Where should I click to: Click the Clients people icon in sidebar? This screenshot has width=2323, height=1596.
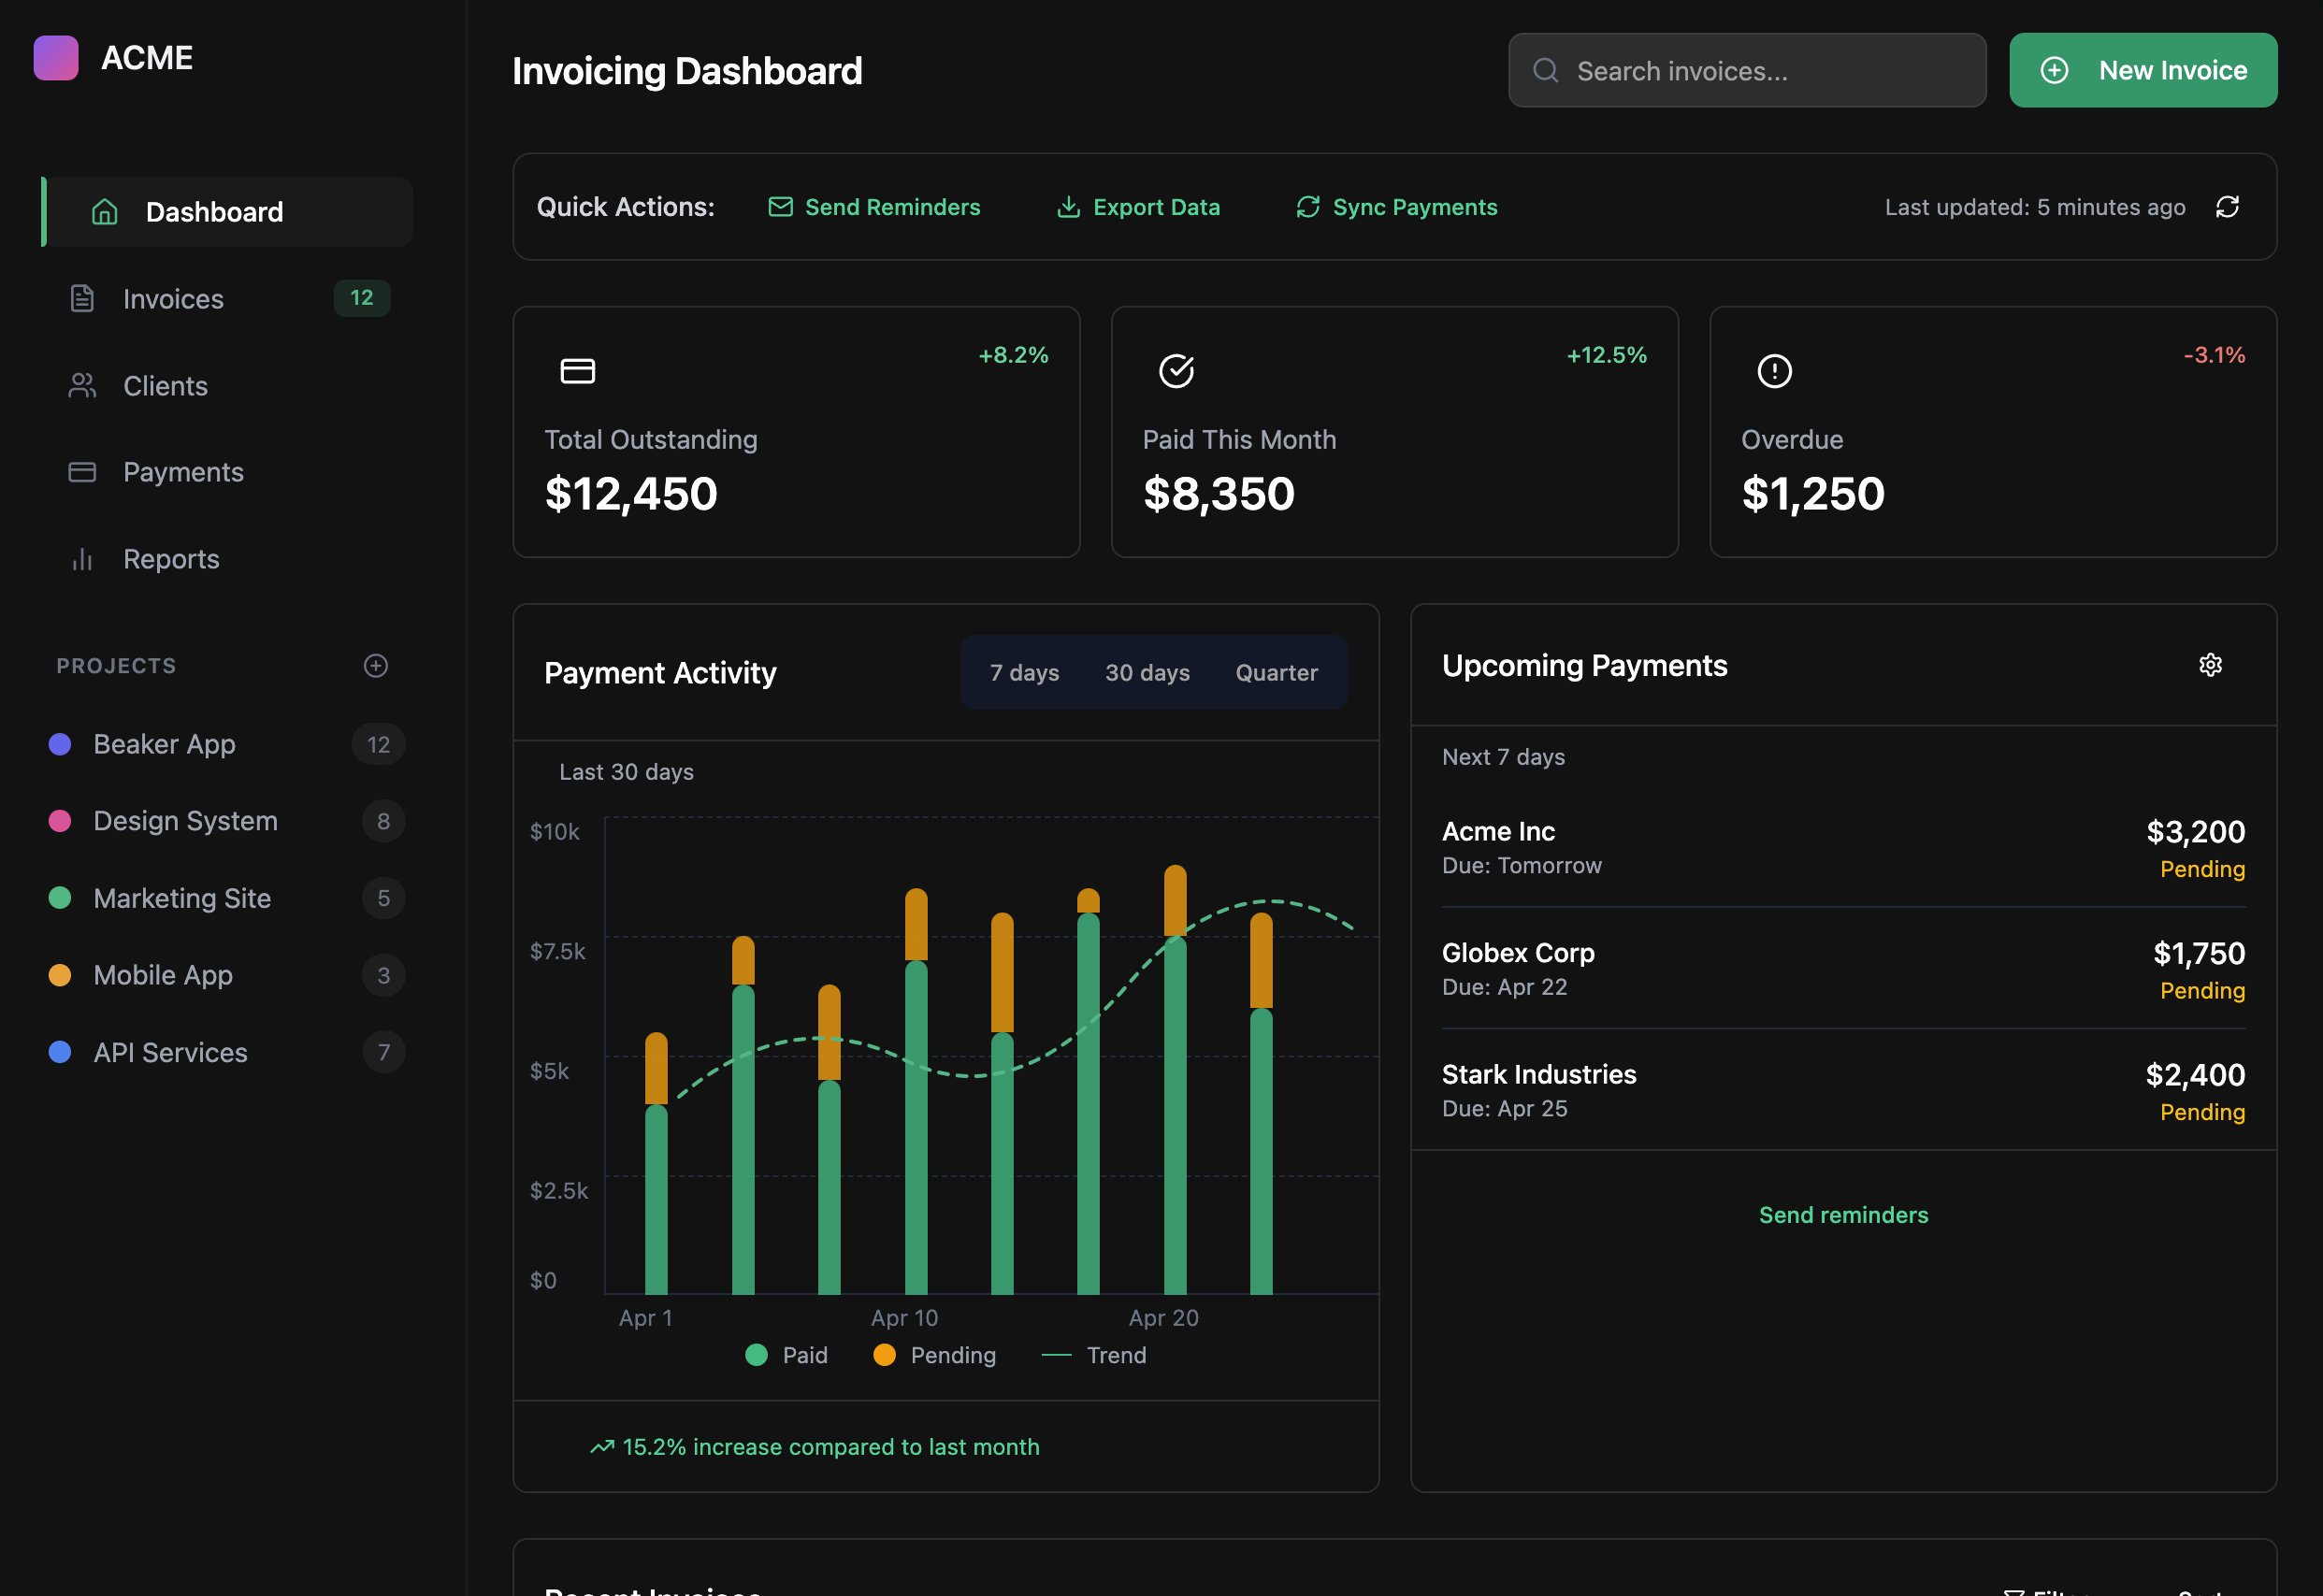(81, 385)
